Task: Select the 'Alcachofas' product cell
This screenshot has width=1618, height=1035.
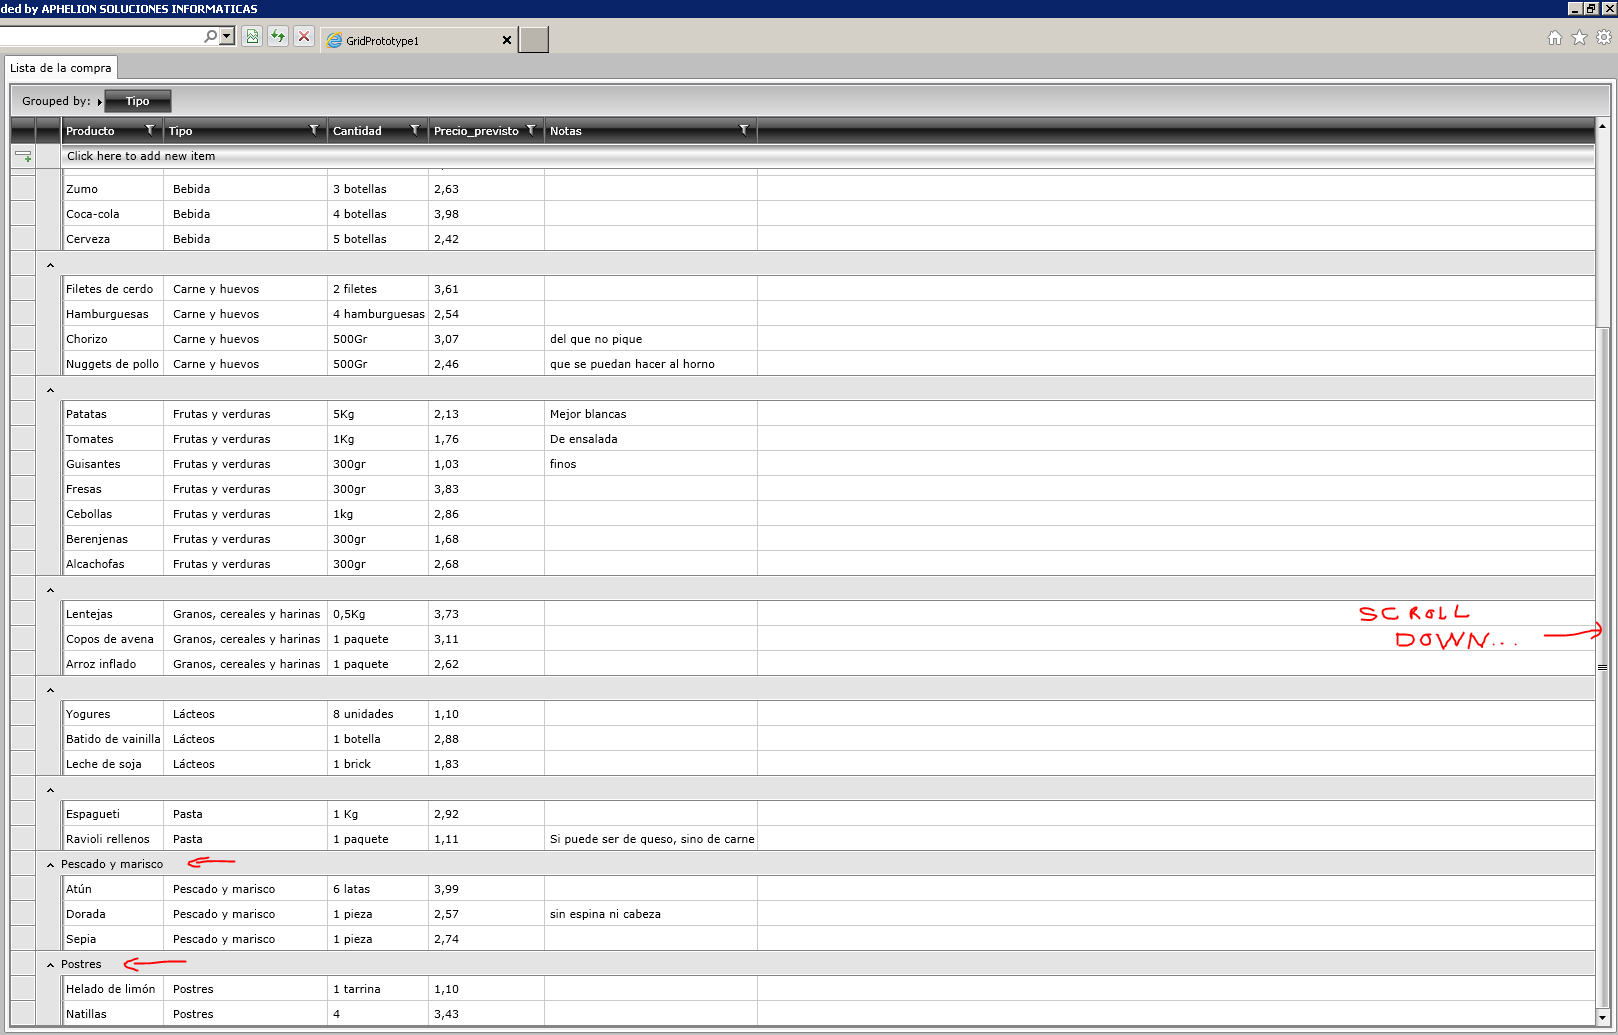Action: (x=113, y=564)
